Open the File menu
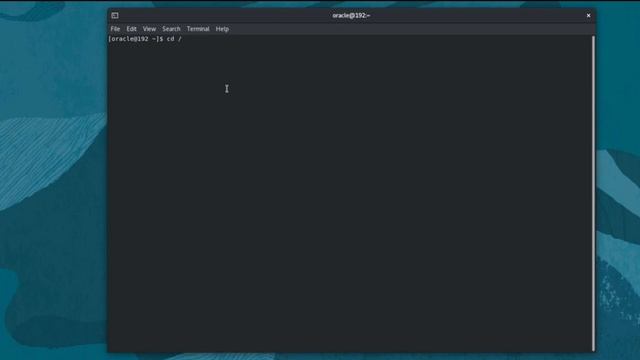Image resolution: width=640 pixels, height=360 pixels. point(115,29)
